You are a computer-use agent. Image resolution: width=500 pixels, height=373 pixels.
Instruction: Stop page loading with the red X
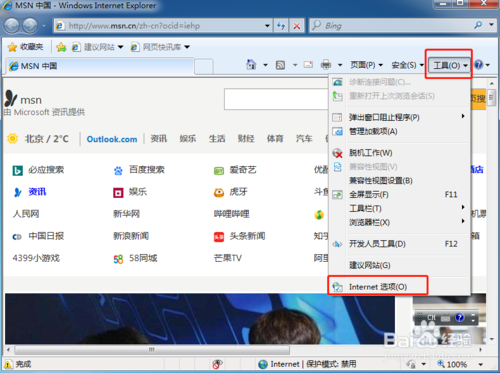(296, 26)
